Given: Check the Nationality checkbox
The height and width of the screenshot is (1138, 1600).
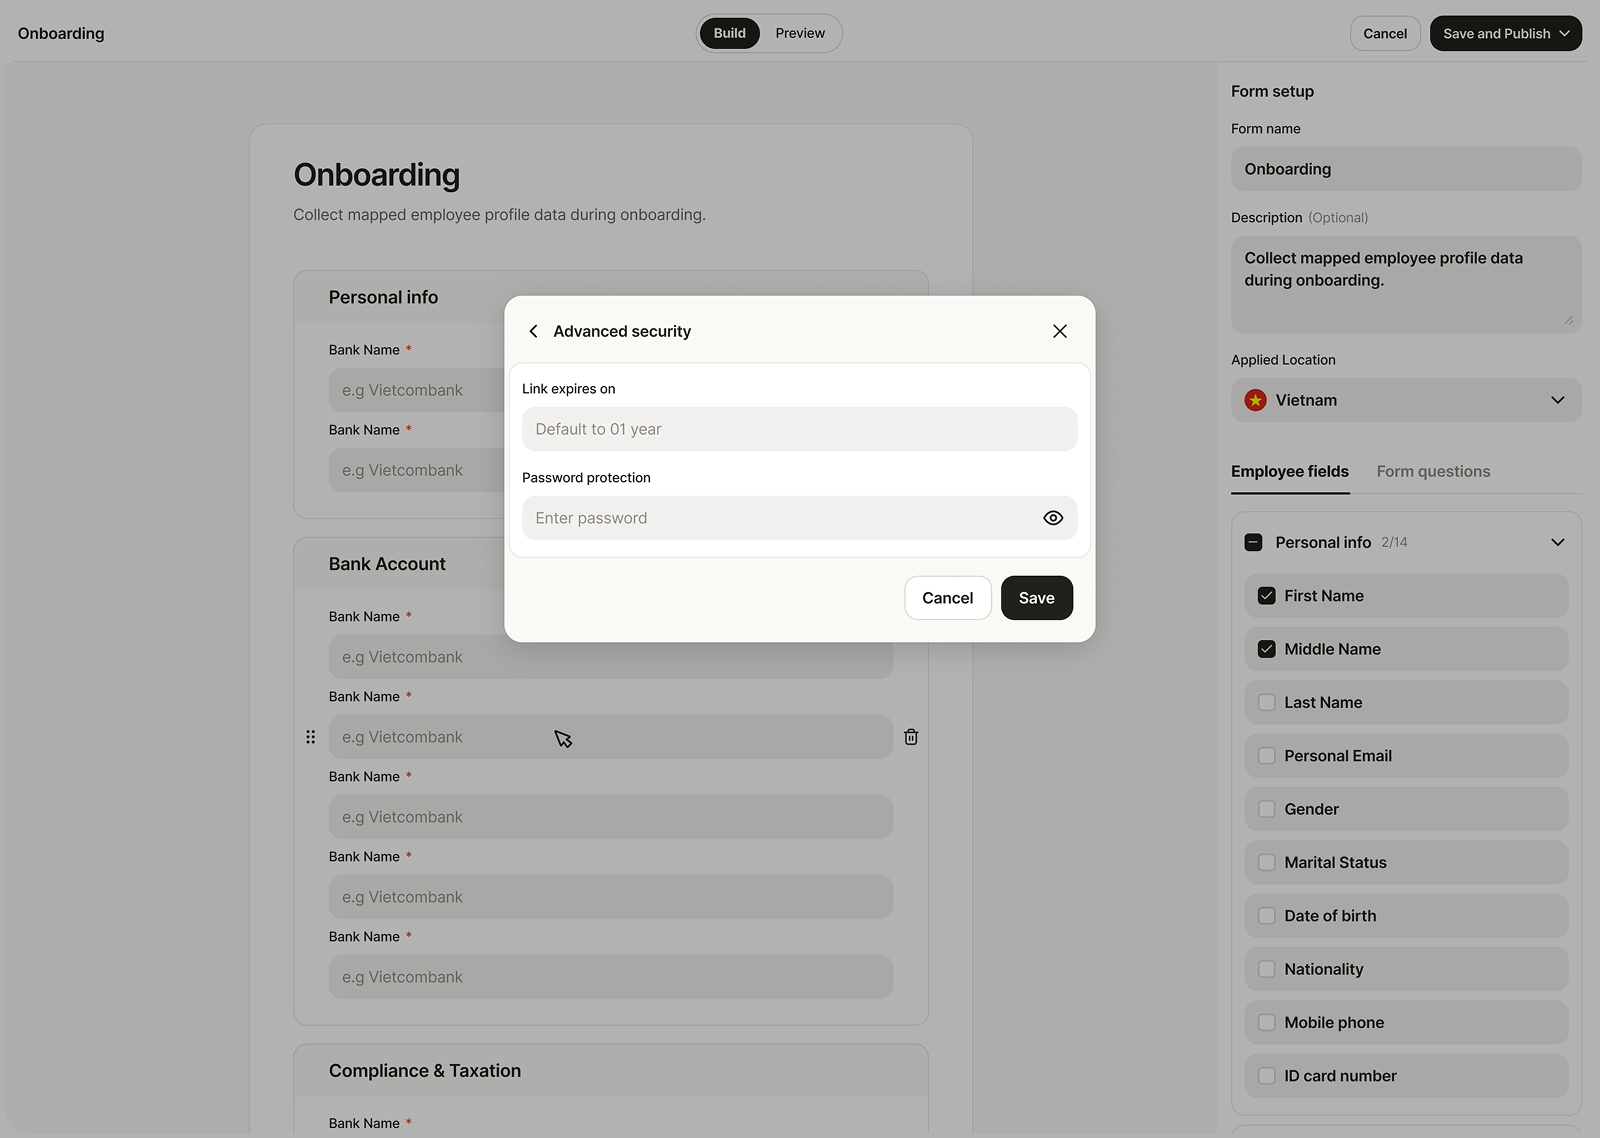Looking at the screenshot, I should pyautogui.click(x=1266, y=969).
